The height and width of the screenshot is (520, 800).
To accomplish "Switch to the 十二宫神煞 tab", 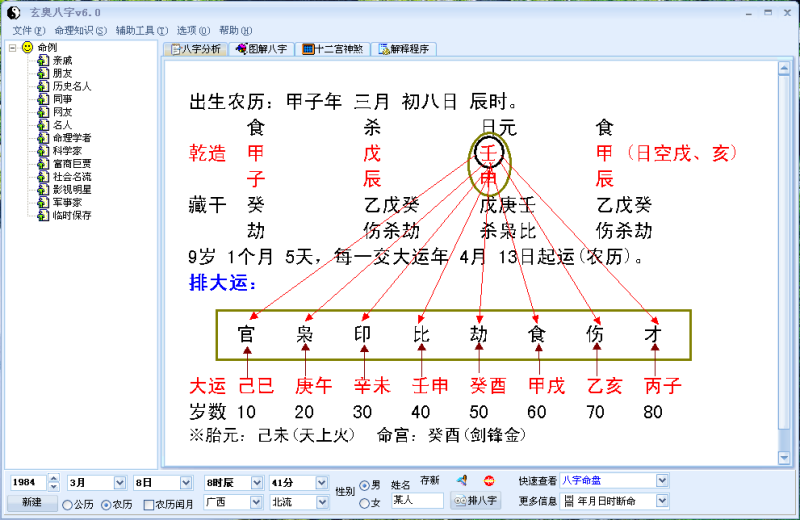I will coord(333,49).
